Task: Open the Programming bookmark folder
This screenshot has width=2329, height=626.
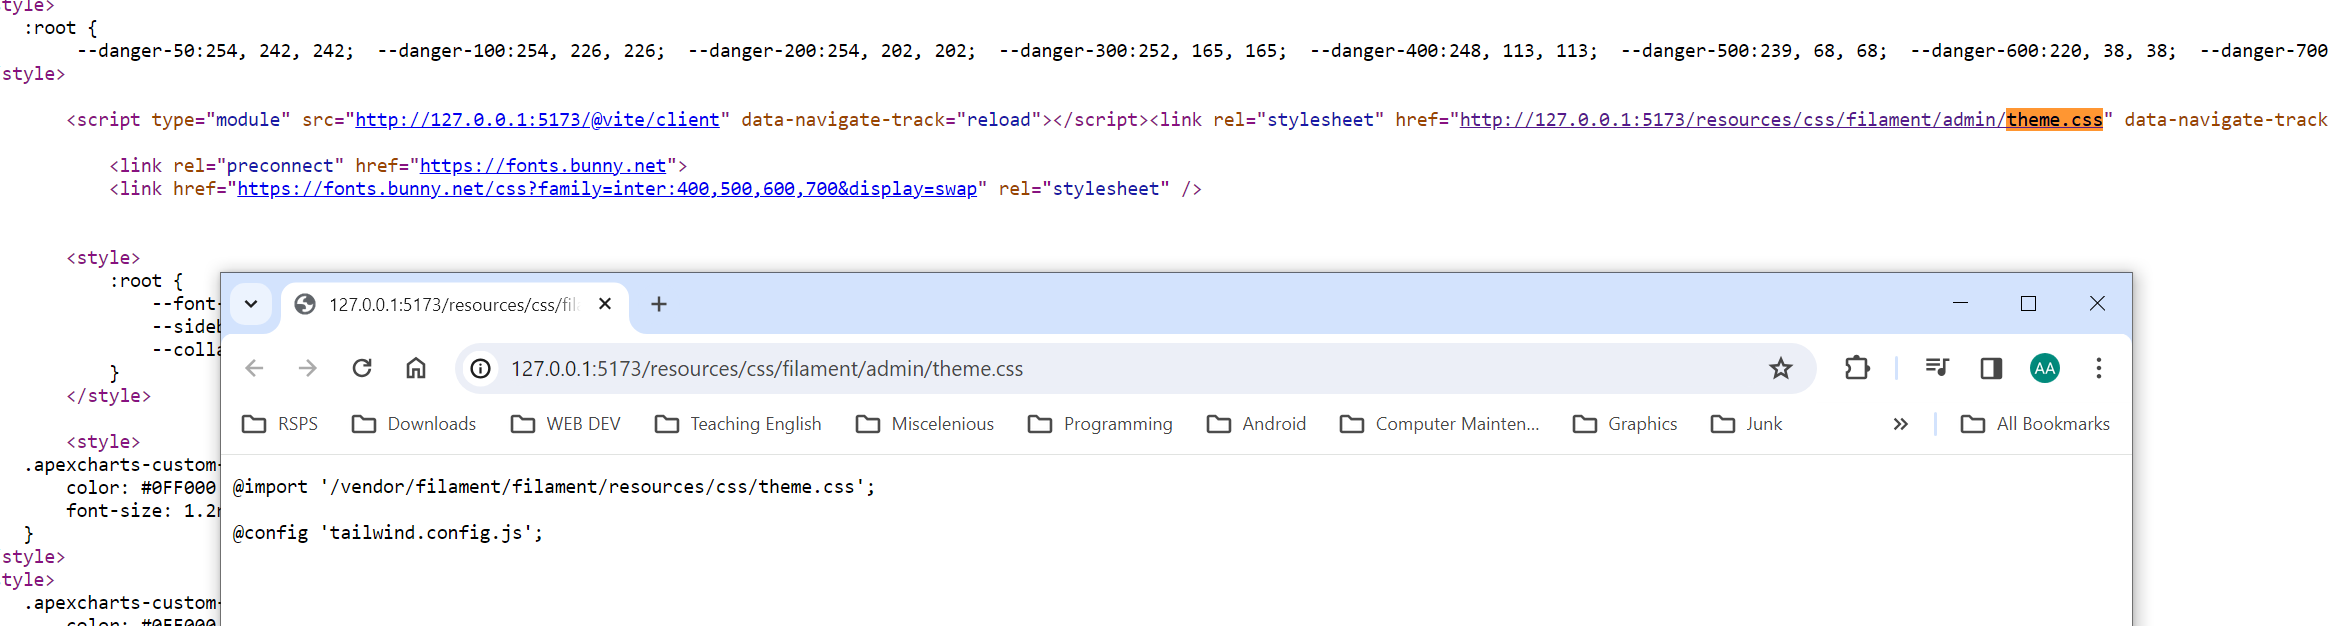Action: tap(1100, 424)
